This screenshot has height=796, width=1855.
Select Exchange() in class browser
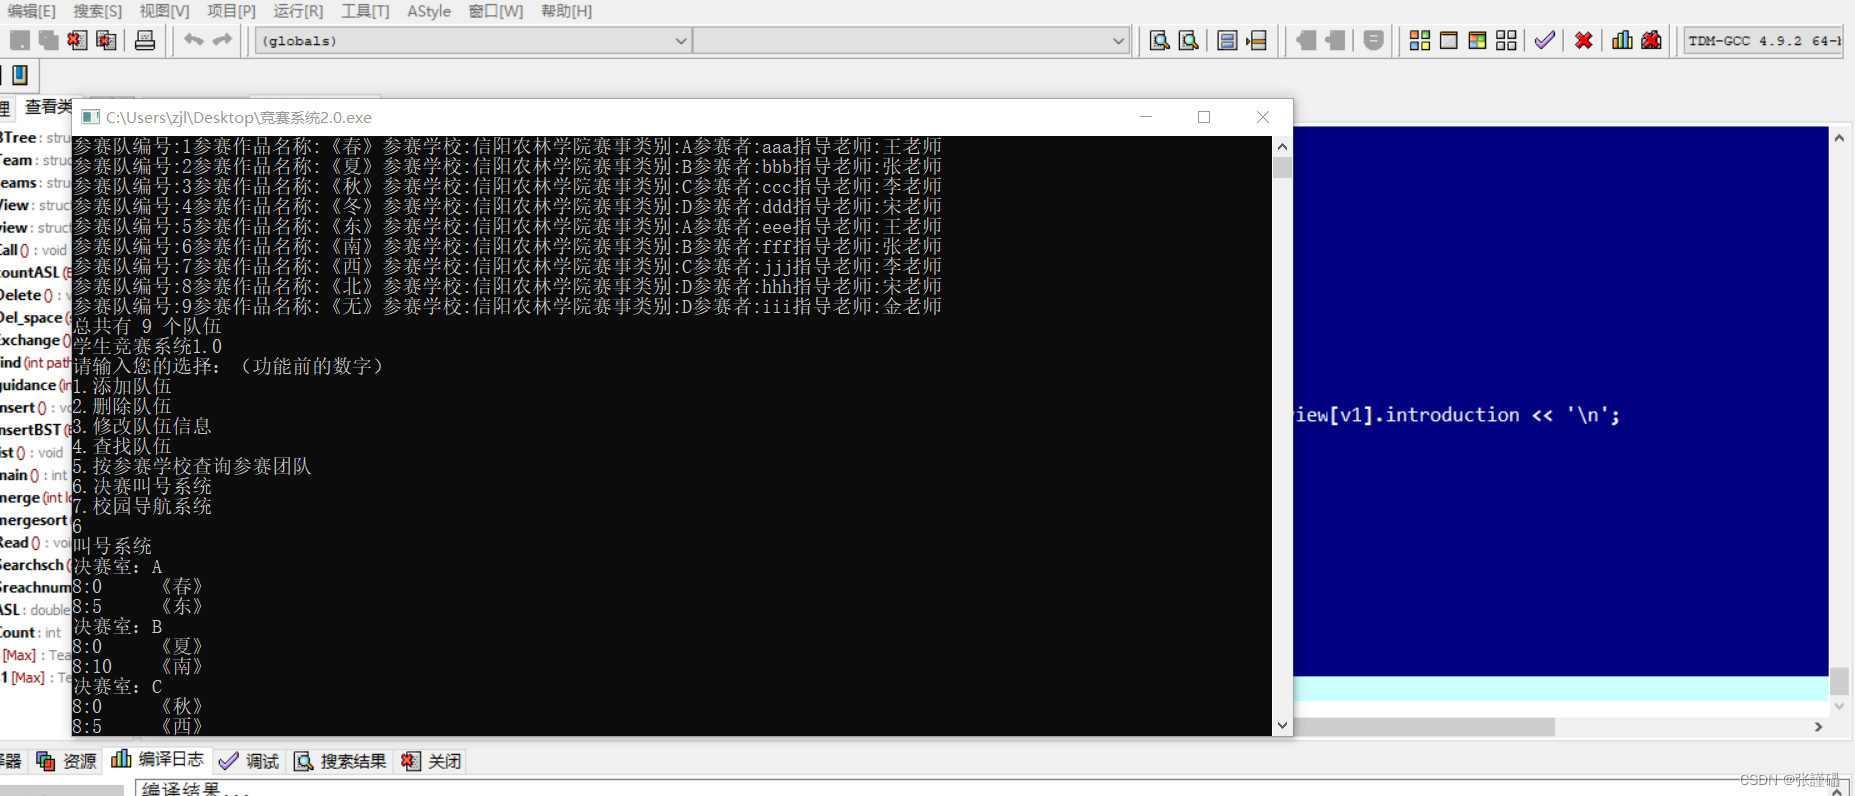34,340
